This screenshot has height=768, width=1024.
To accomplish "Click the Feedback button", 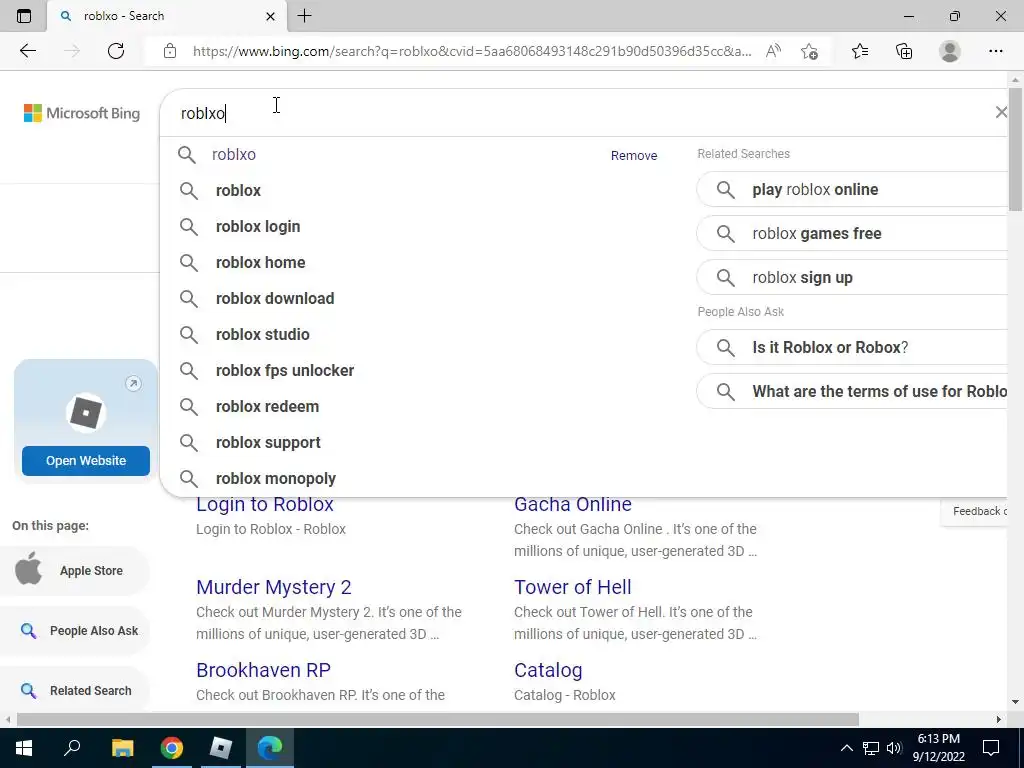I will (x=976, y=511).
